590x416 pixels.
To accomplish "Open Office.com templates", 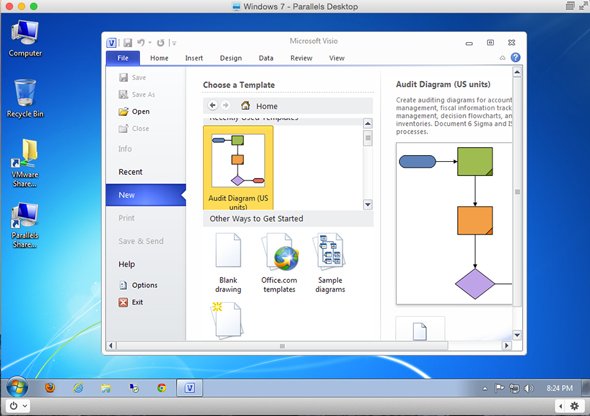I will click(x=279, y=263).
